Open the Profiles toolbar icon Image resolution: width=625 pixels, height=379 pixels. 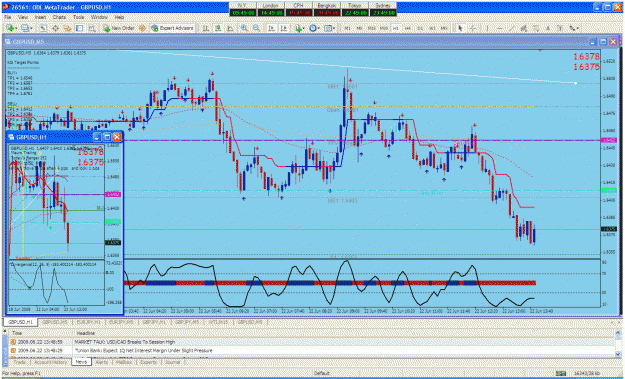click(x=26, y=28)
